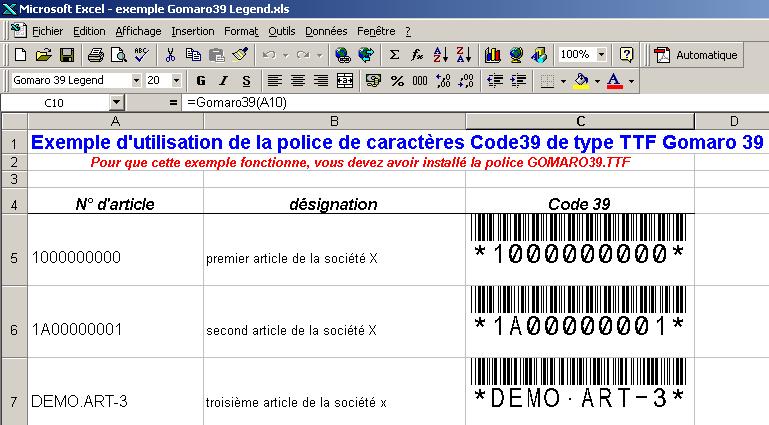Open the Web toolbar globe icon
Viewport: 769px width, 425px height.
[366, 55]
